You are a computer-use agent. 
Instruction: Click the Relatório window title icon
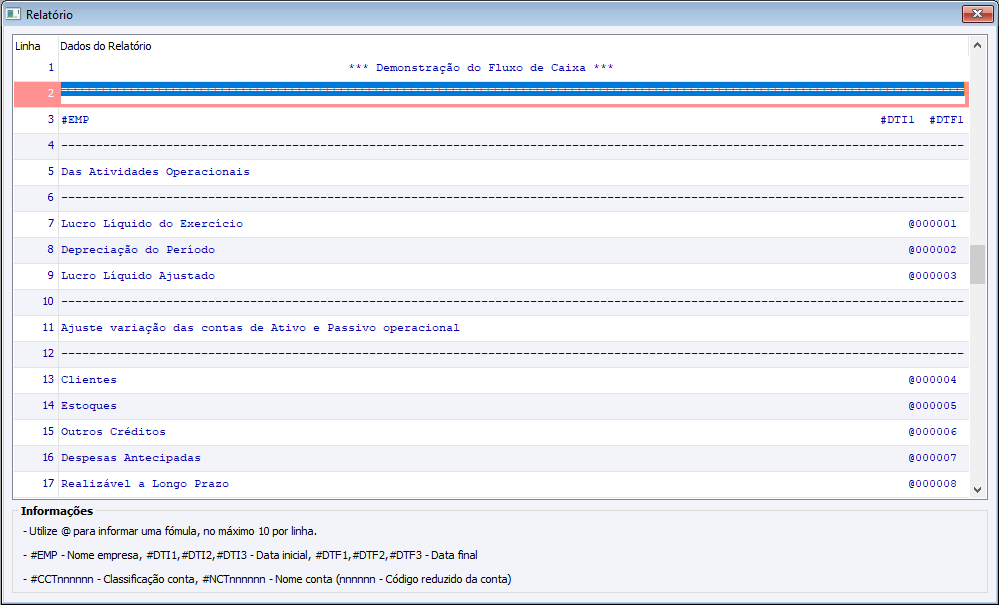13,14
